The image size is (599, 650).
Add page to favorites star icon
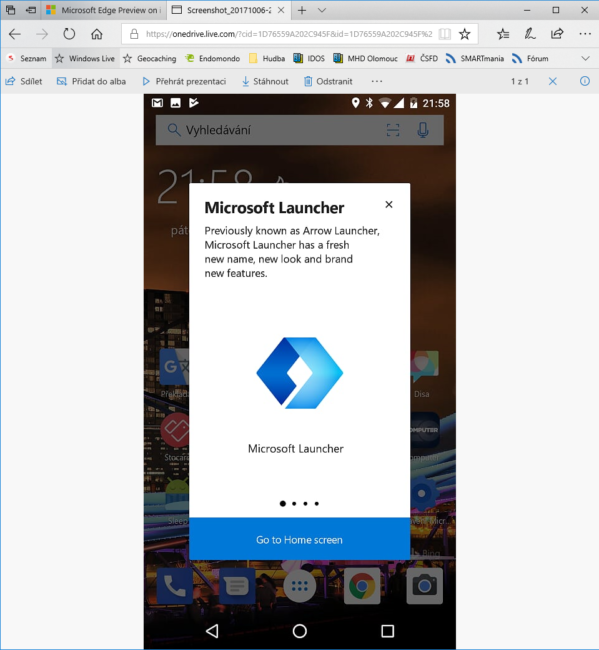coord(465,34)
